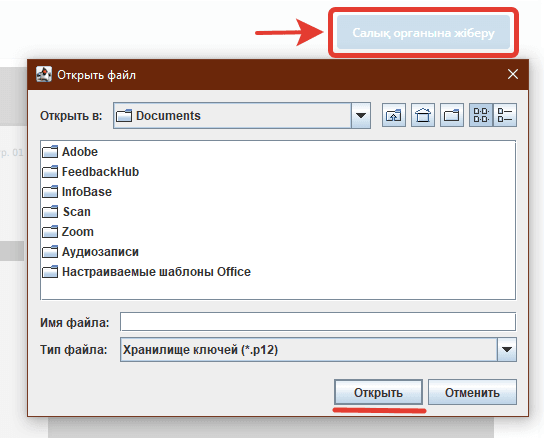Viewport: 544px width, 438px height.
Task: Click the Имя файла input field
Action: click(x=318, y=322)
